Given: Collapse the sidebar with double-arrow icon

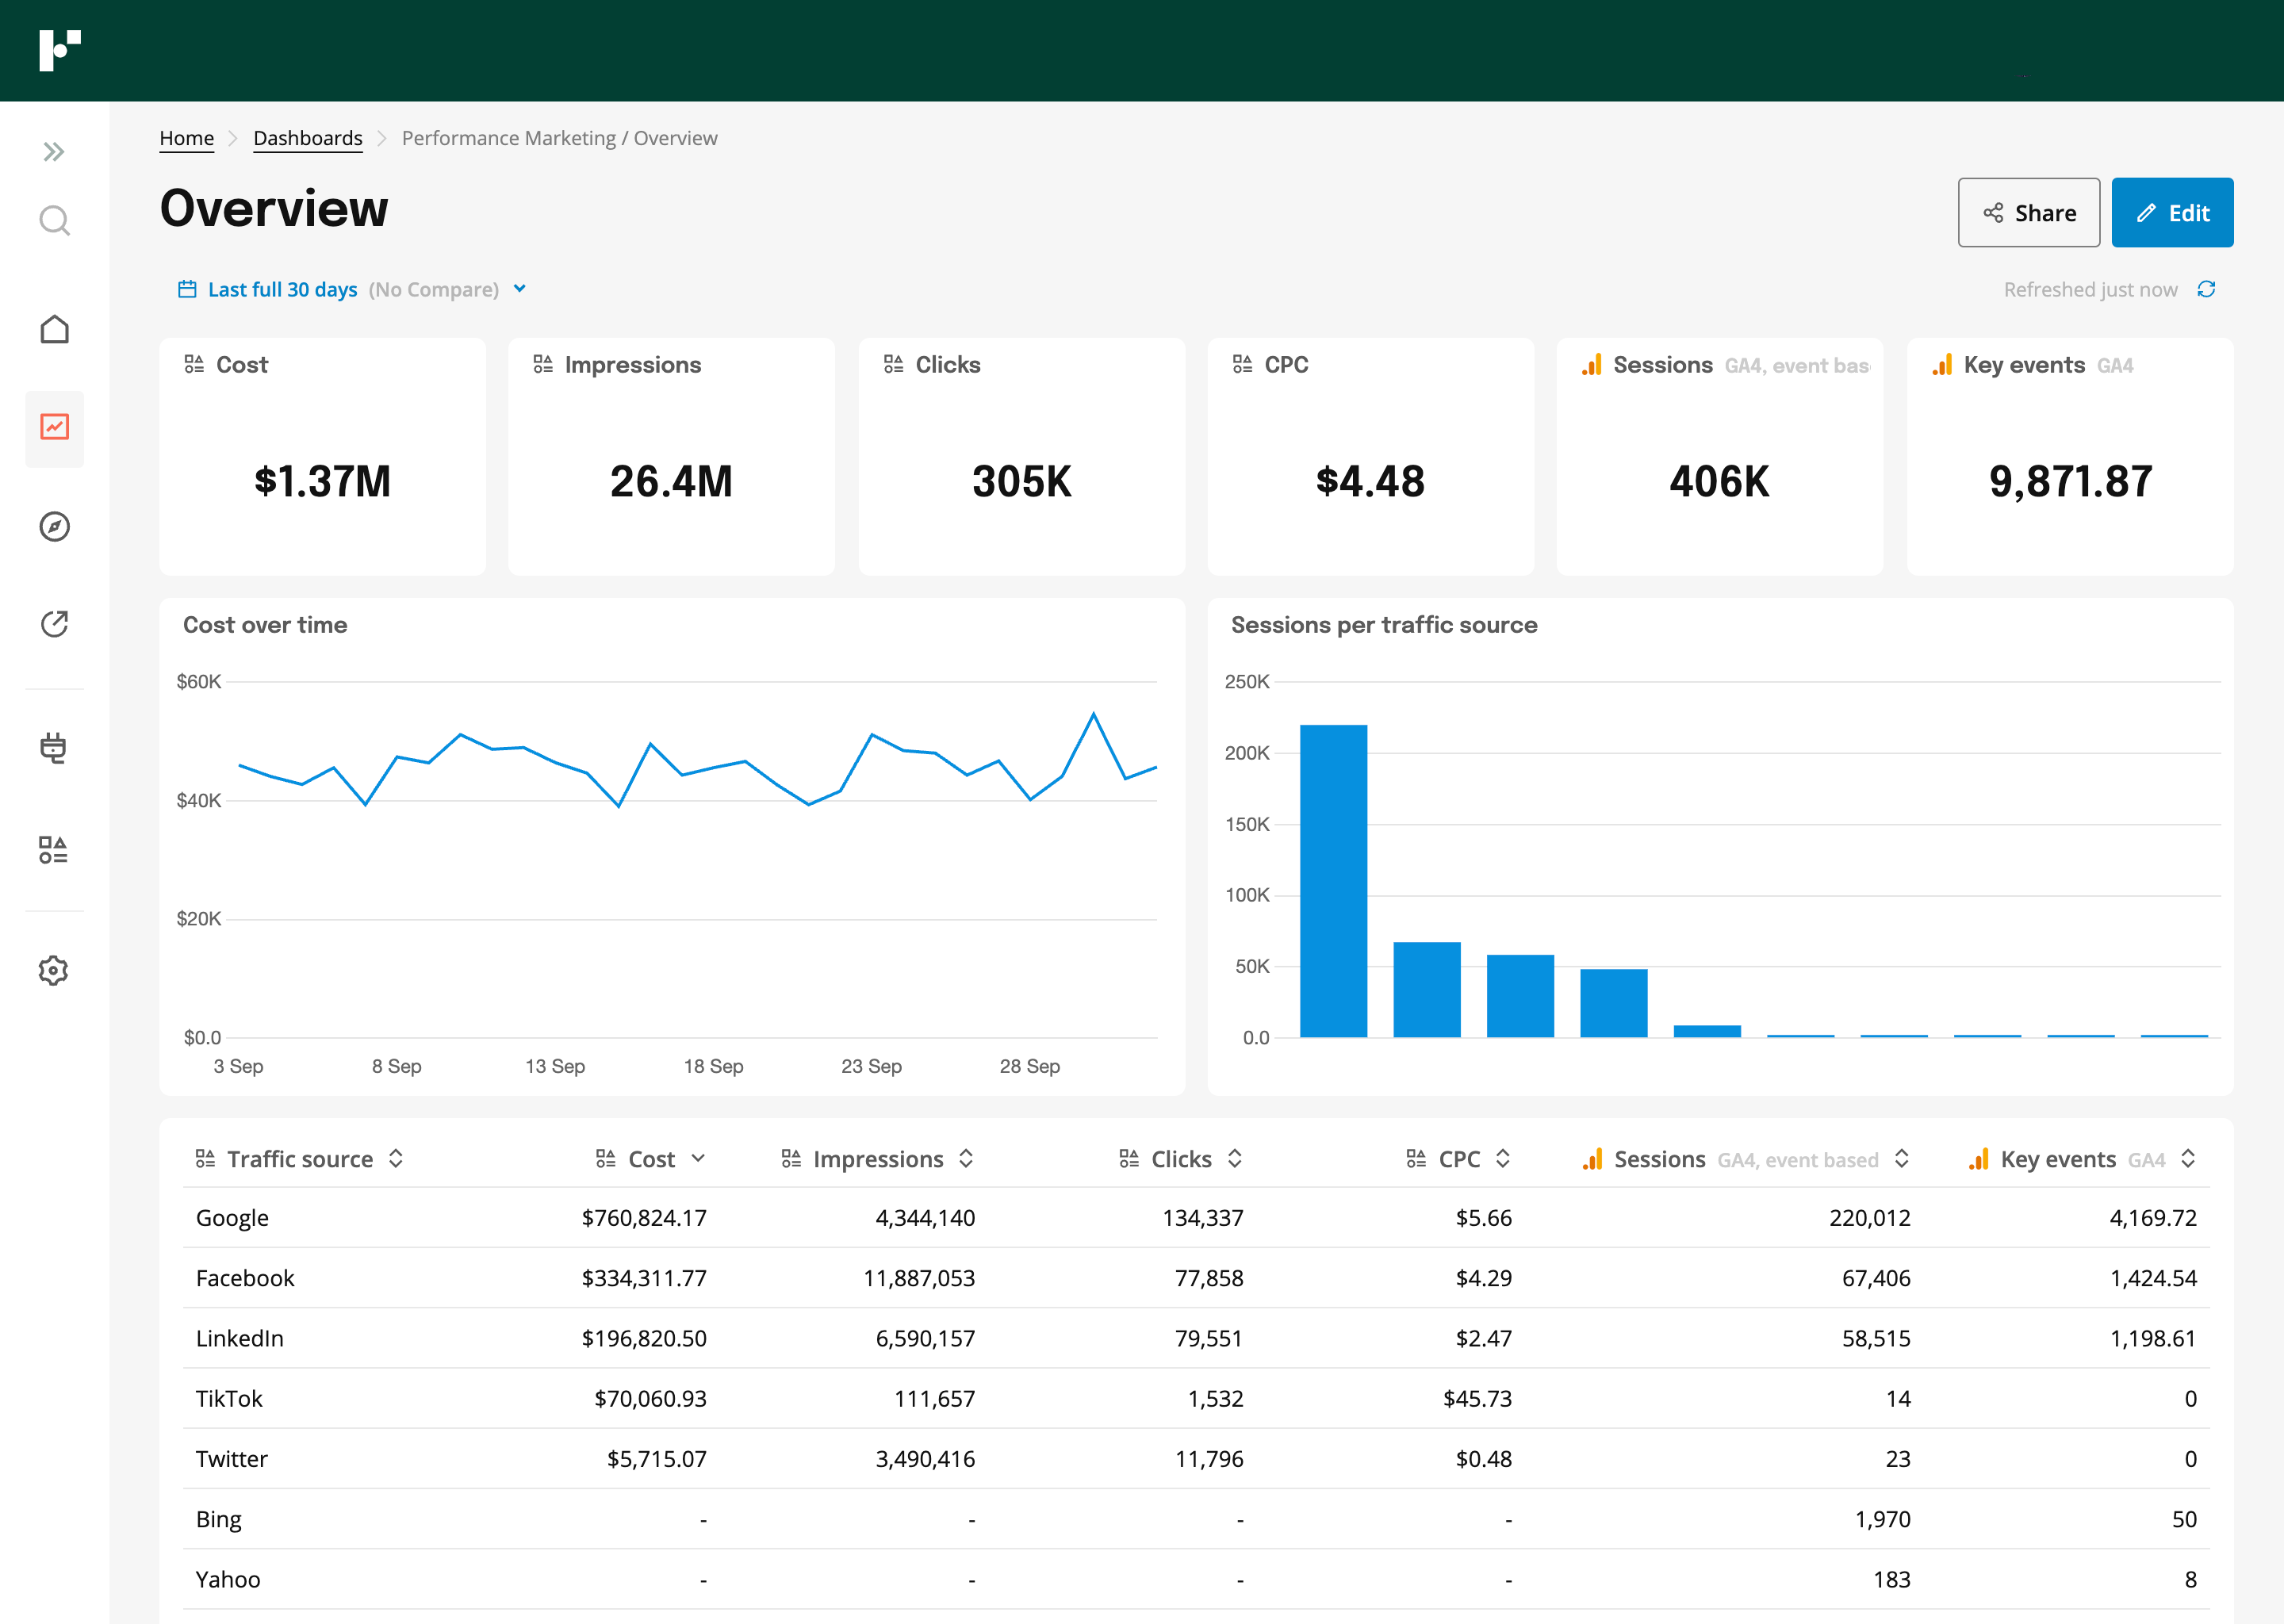Looking at the screenshot, I should [54, 151].
